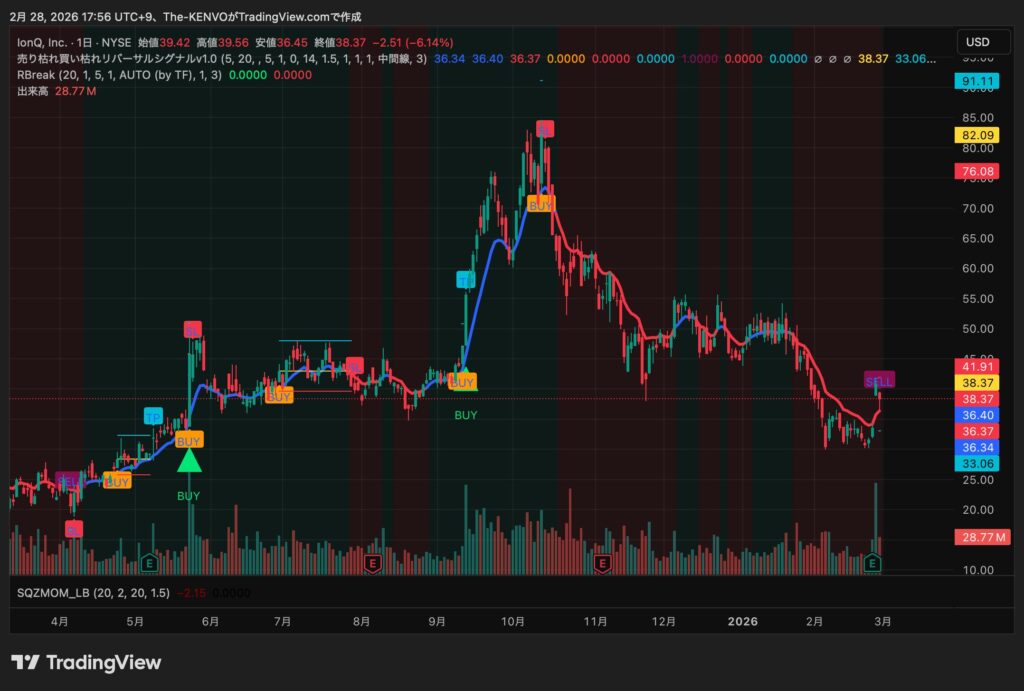Select the 出来高 volume legend

(x=36, y=91)
